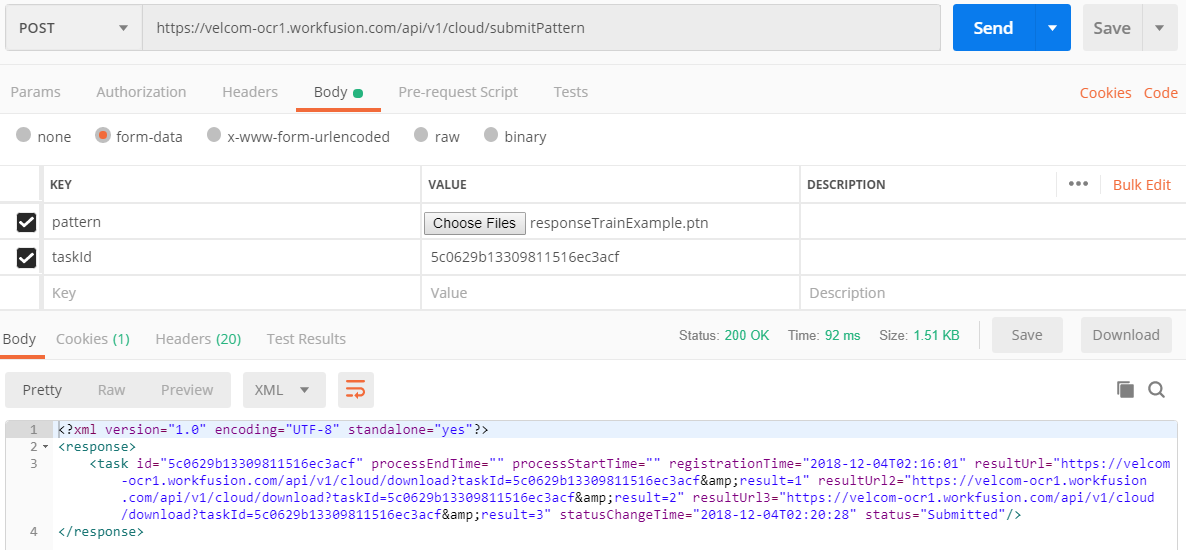Open the response Cookies (1) tab
Viewport: 1186px width, 550px height.
coord(93,339)
